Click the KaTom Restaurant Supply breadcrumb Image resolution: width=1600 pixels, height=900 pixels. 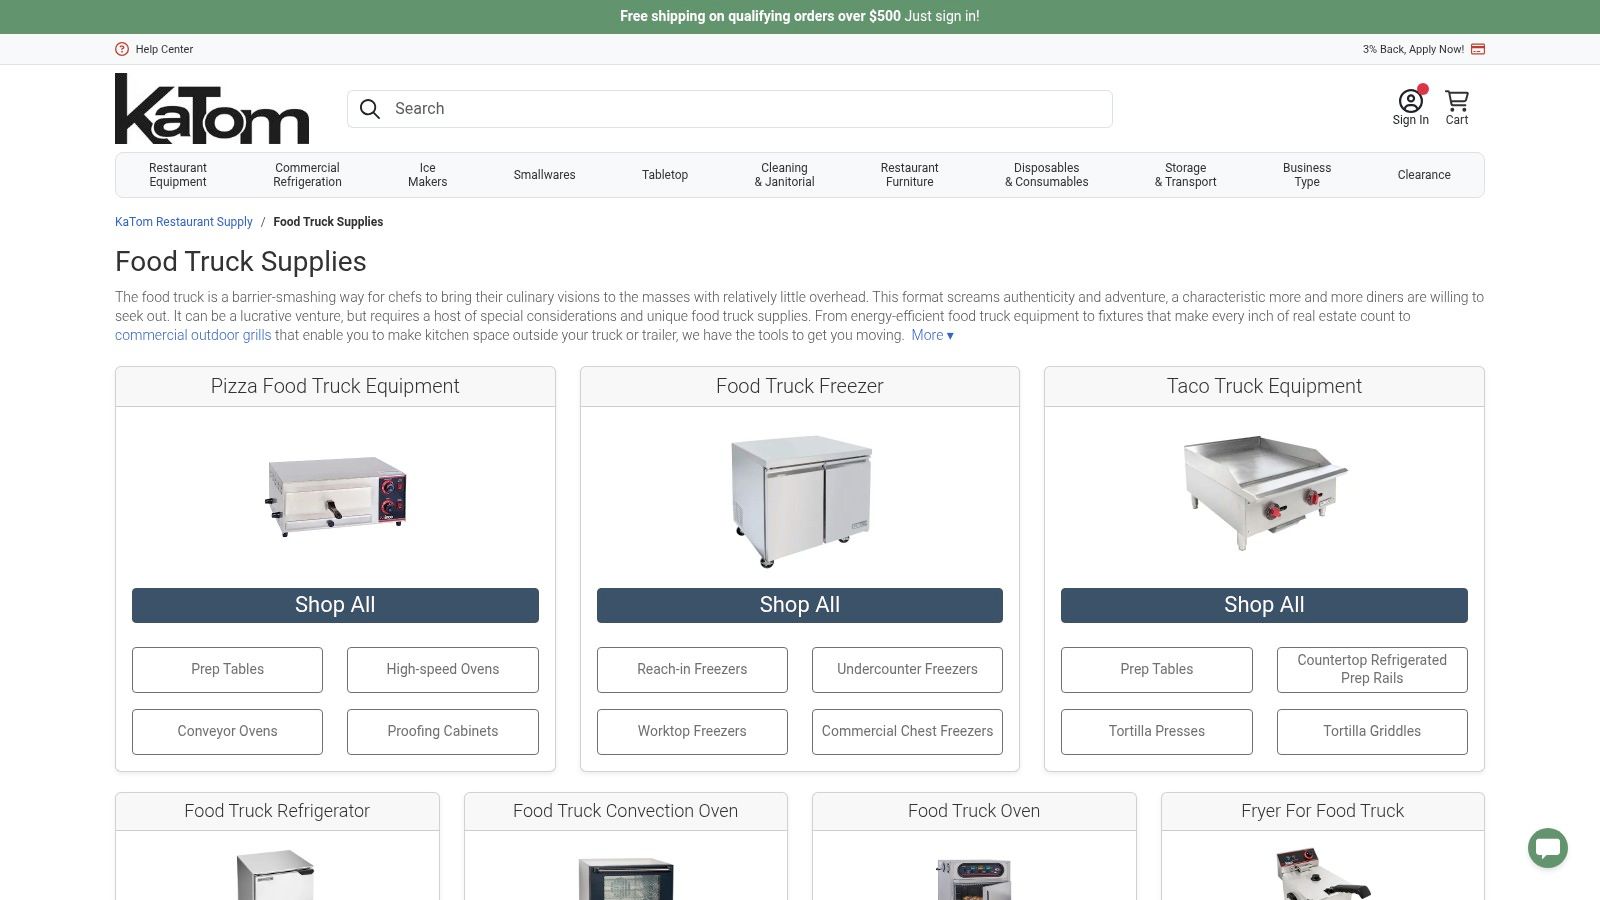click(184, 222)
